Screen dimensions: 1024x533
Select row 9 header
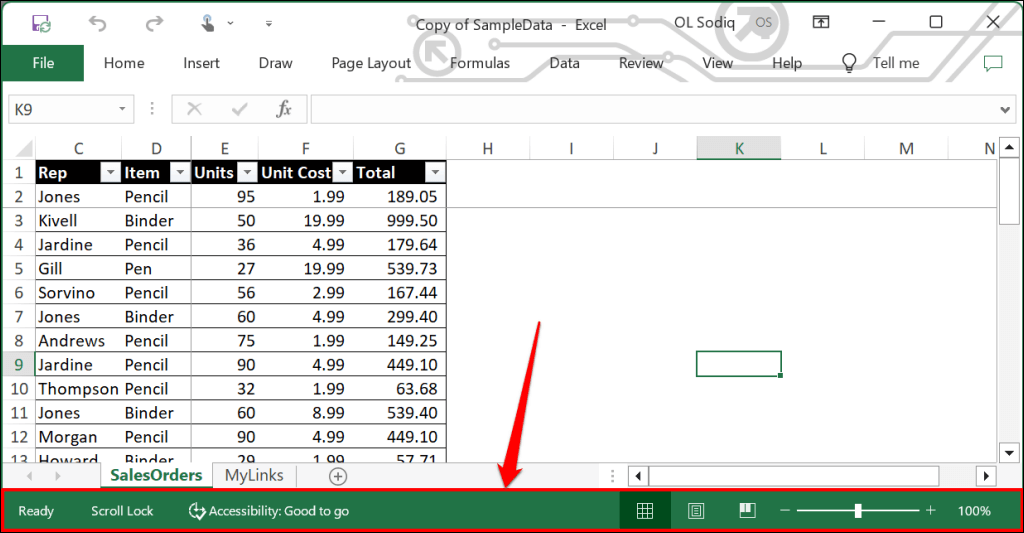19,364
